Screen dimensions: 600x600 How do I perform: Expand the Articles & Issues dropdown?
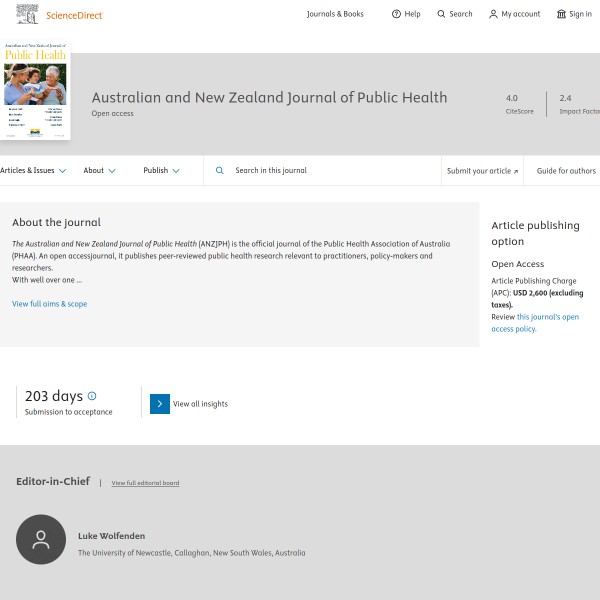tap(33, 171)
